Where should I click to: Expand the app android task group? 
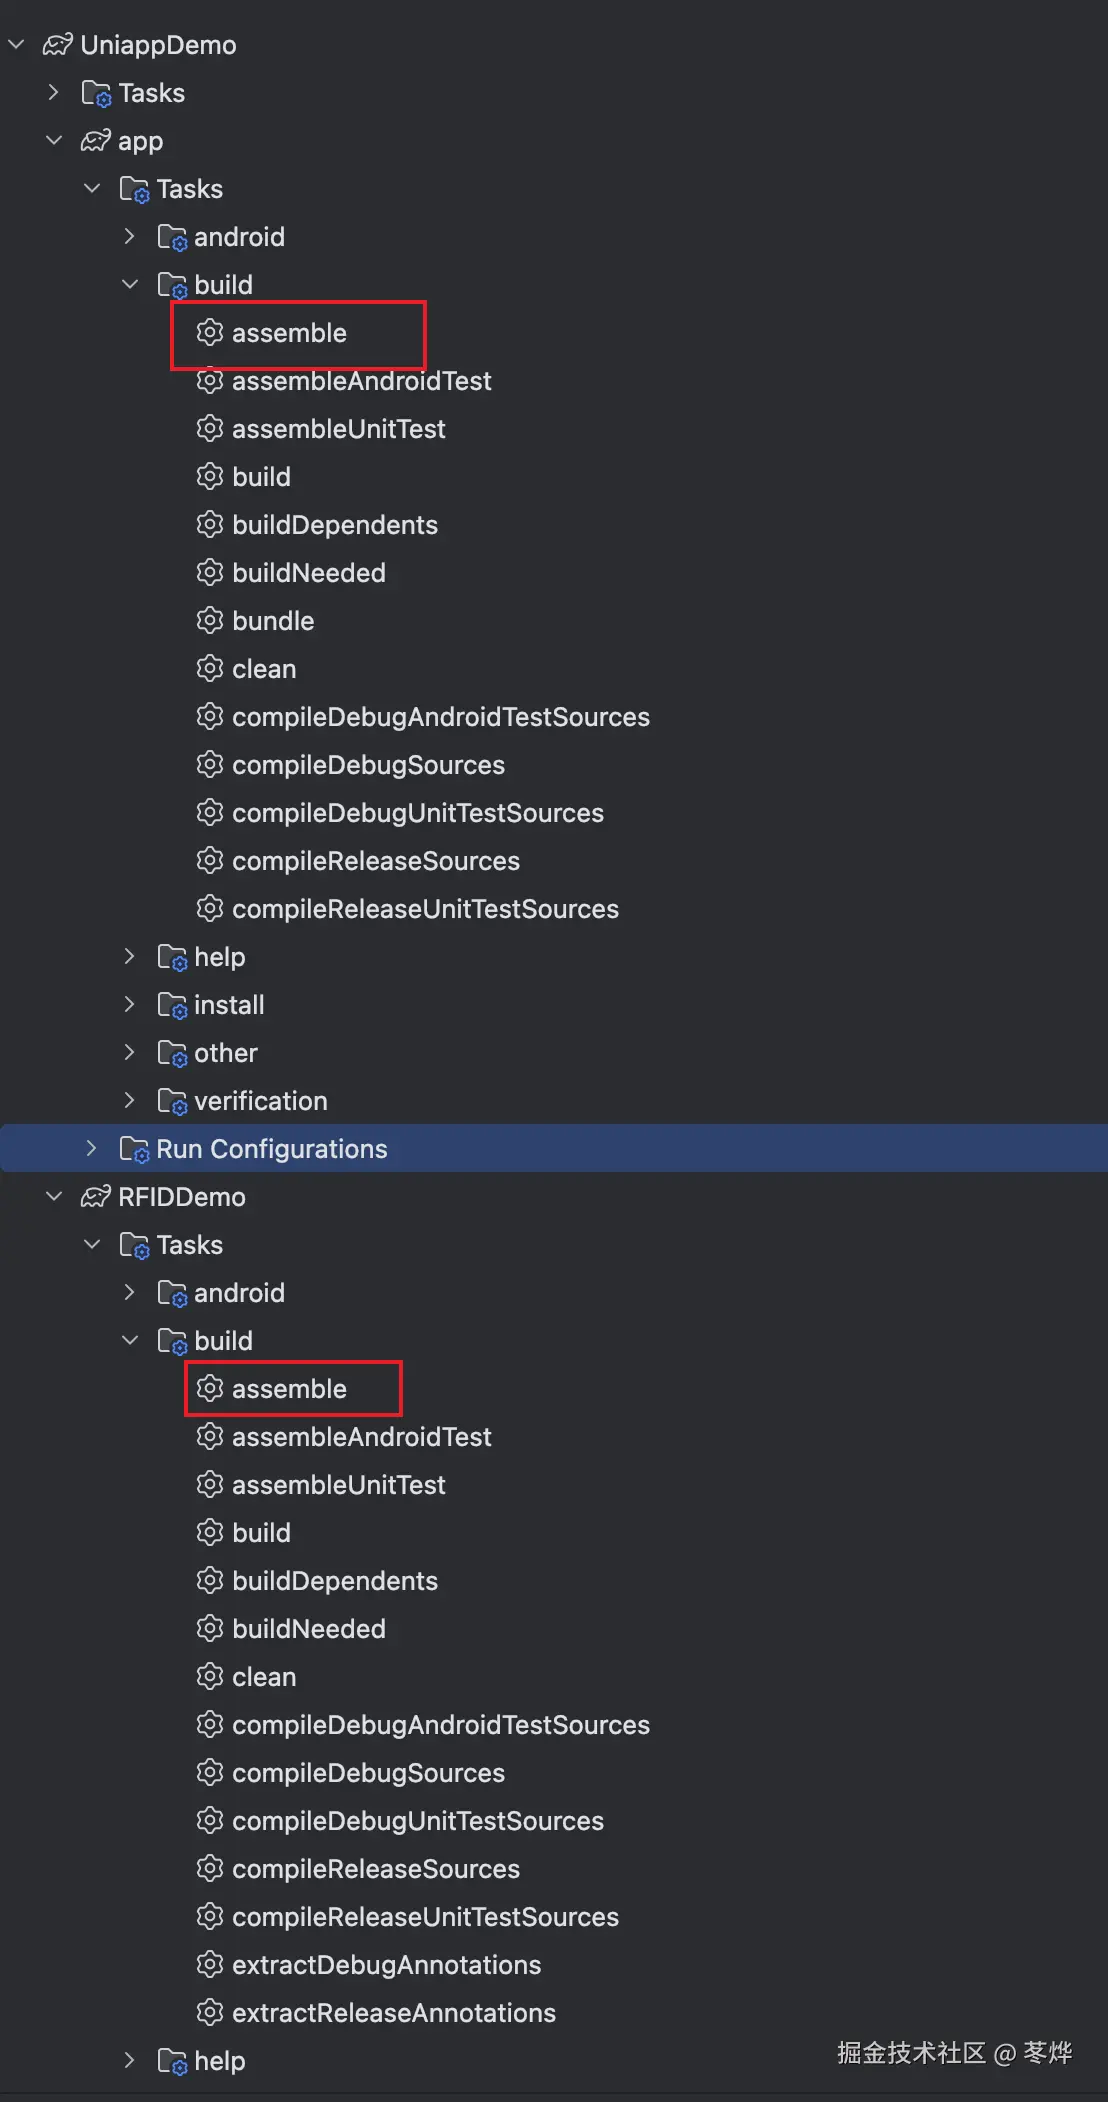coord(129,237)
